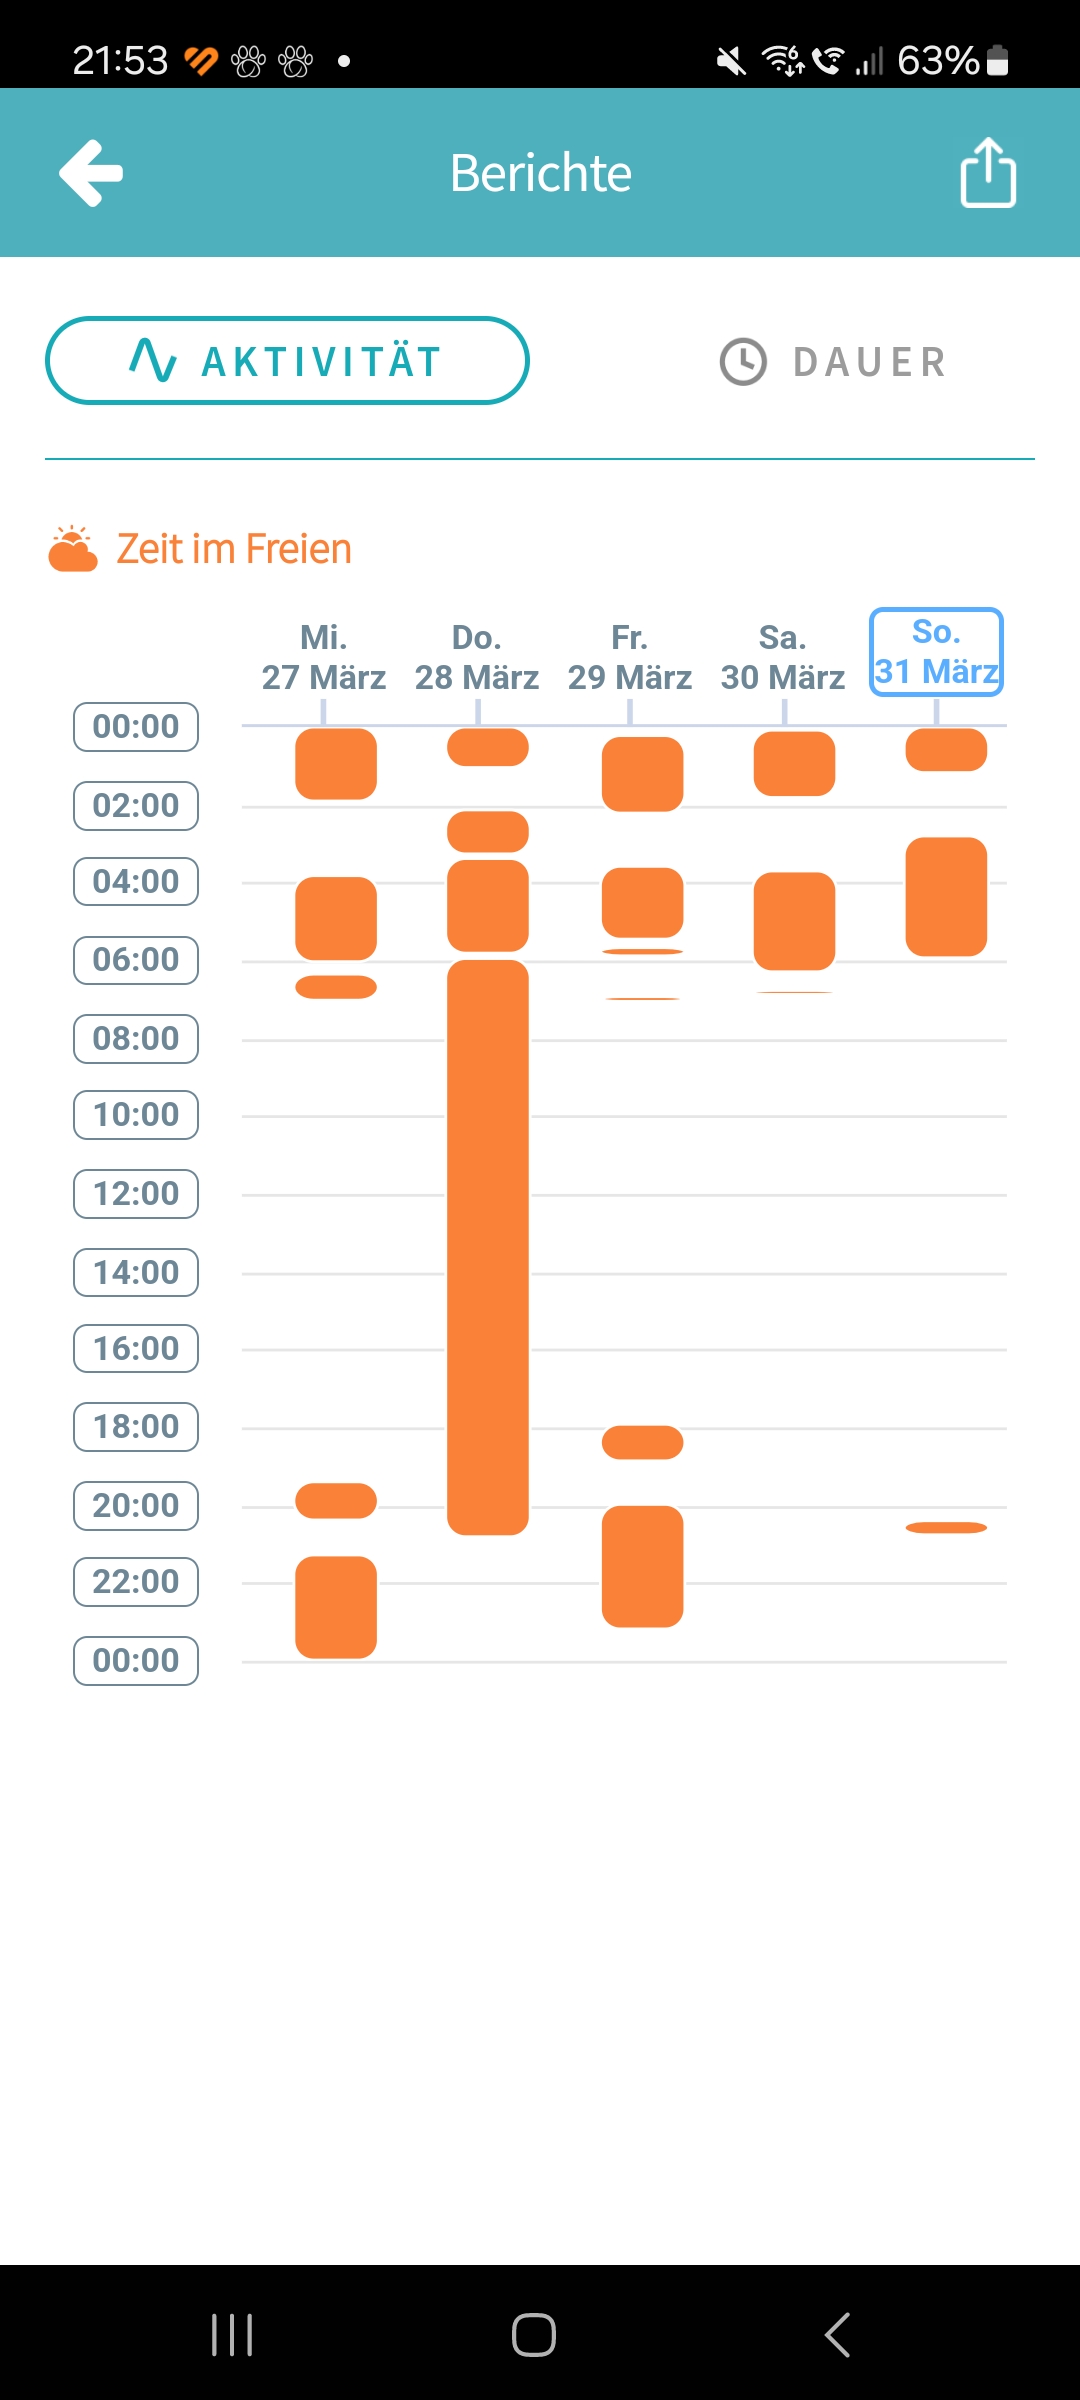
Task: Select the highlighted So. 31 März day
Action: point(936,652)
